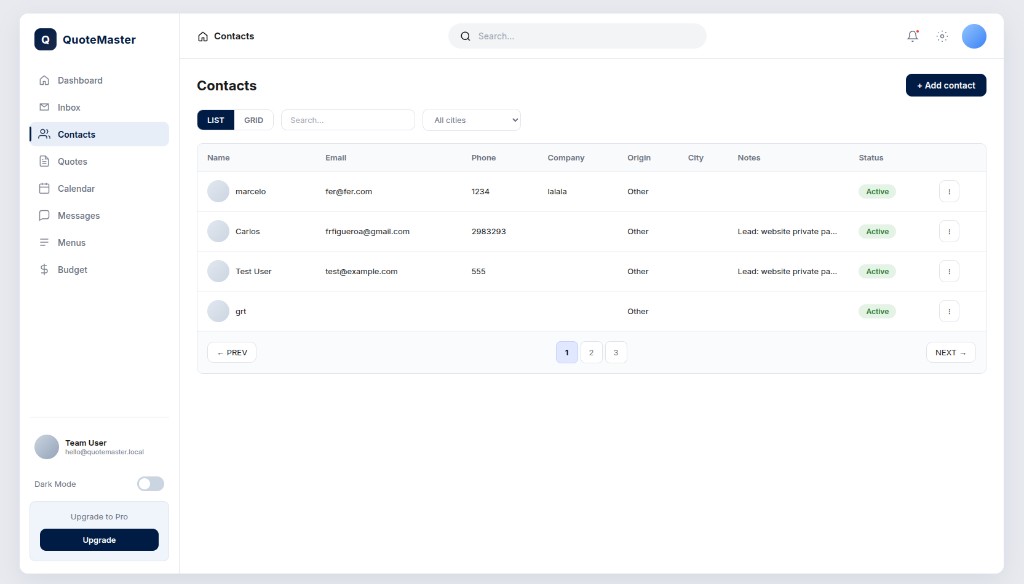This screenshot has width=1024, height=584.
Task: Toggle the Dark Mode switch
Action: pyautogui.click(x=150, y=484)
